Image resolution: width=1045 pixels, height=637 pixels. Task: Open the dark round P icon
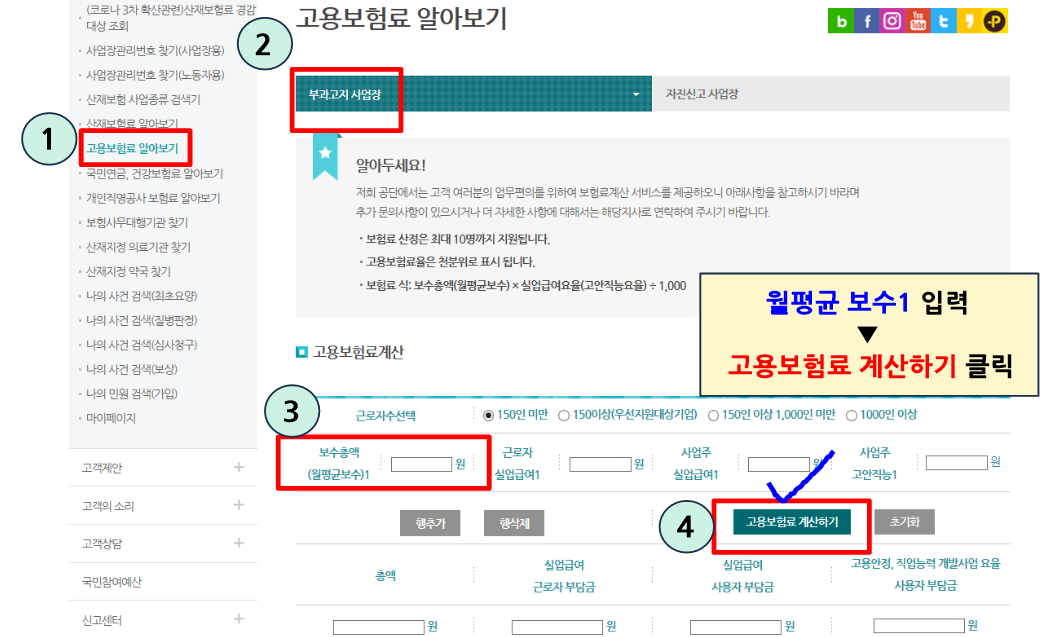pyautogui.click(x=994, y=21)
